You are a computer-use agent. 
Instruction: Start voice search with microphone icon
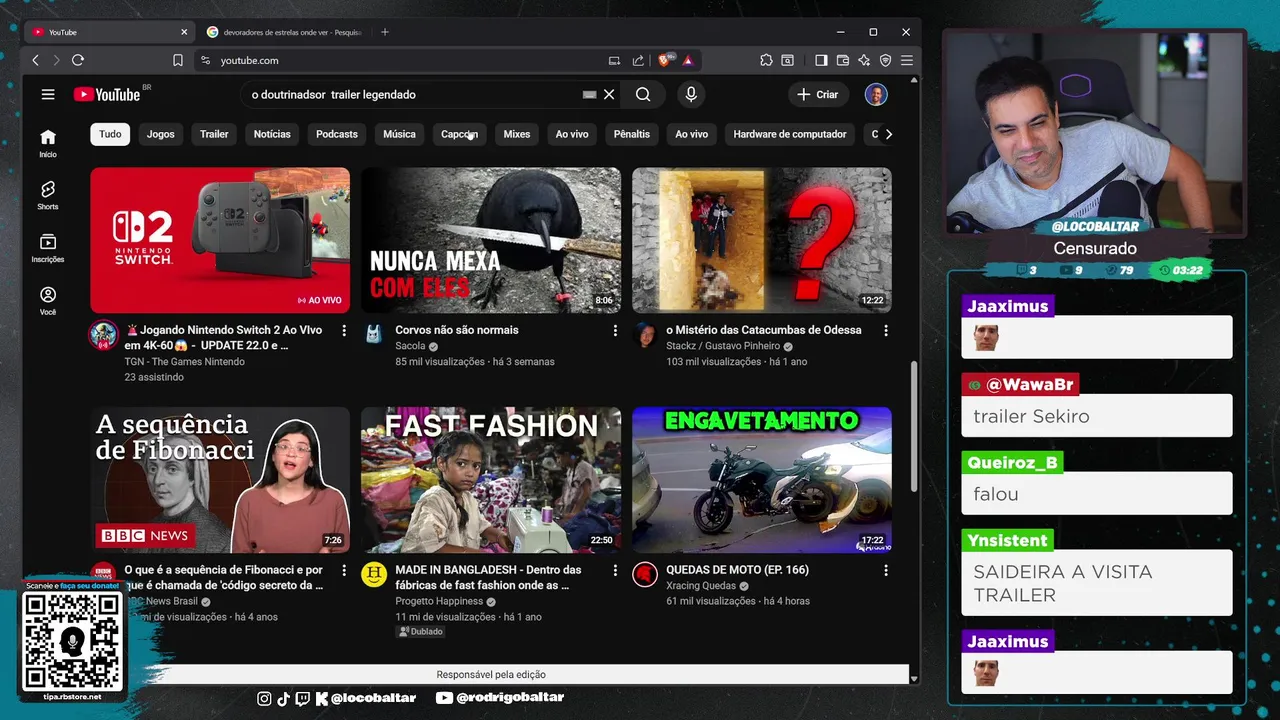pos(690,94)
